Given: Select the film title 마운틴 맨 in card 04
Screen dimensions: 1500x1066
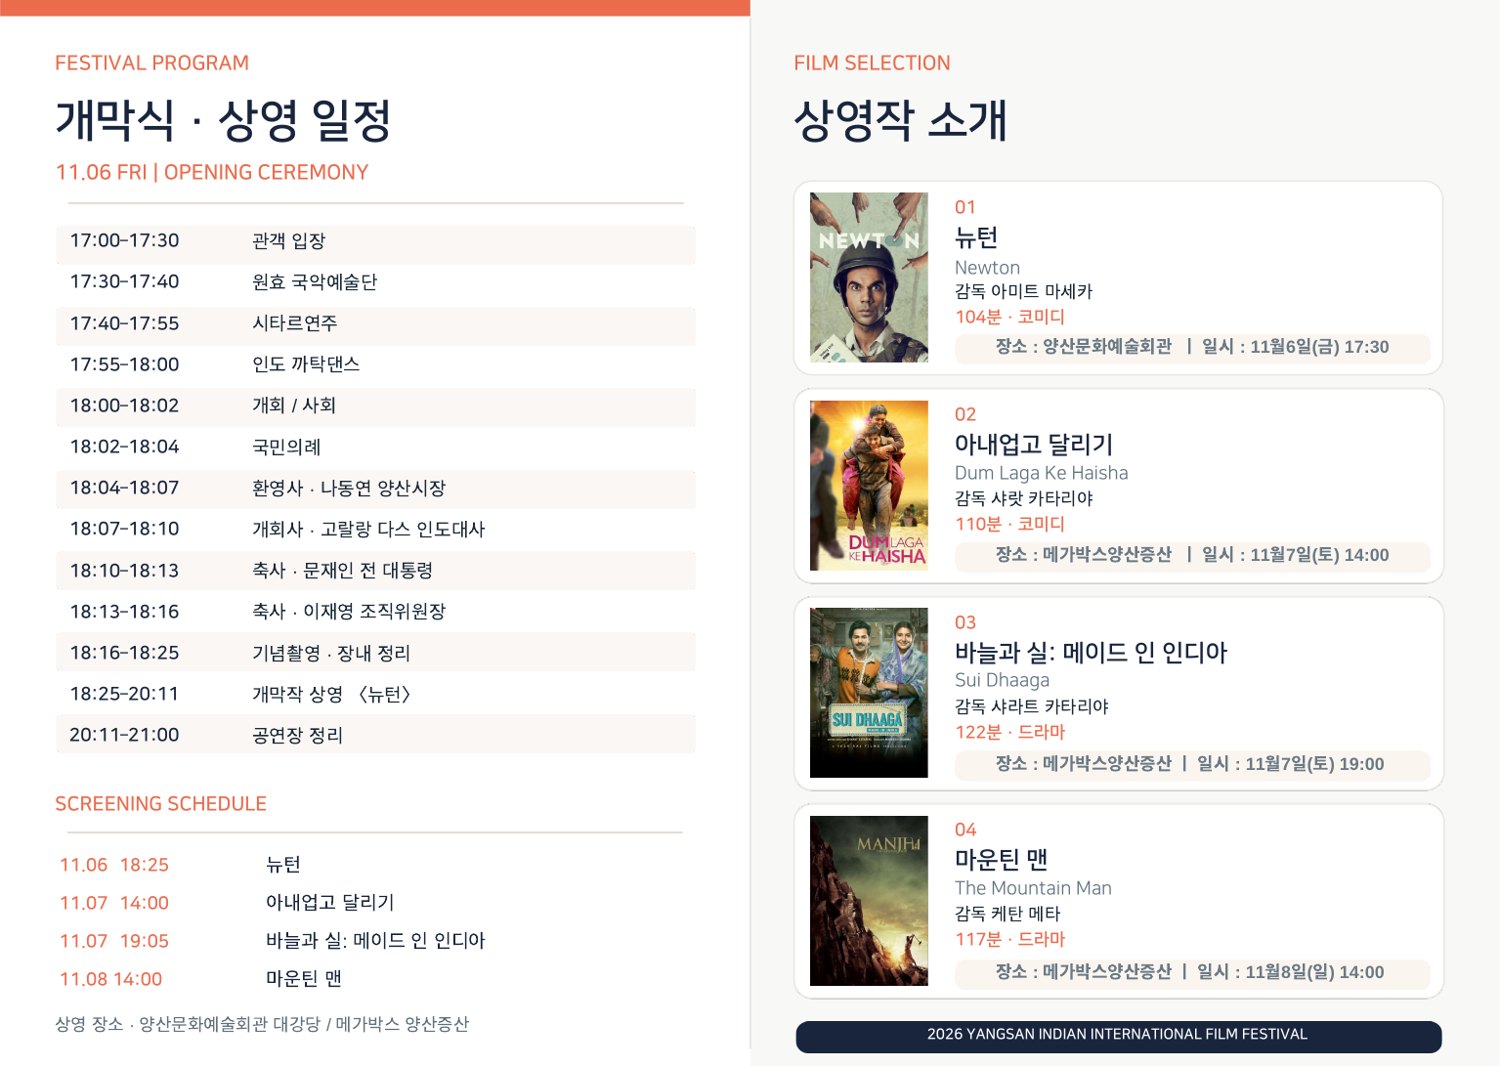Looking at the screenshot, I should [x=1001, y=859].
